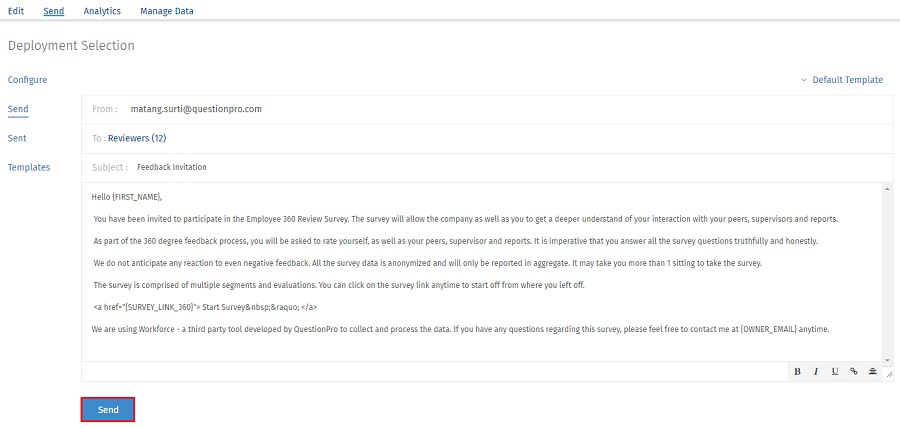Expand the Default Template dropdown
The width and height of the screenshot is (900, 428).
841,80
